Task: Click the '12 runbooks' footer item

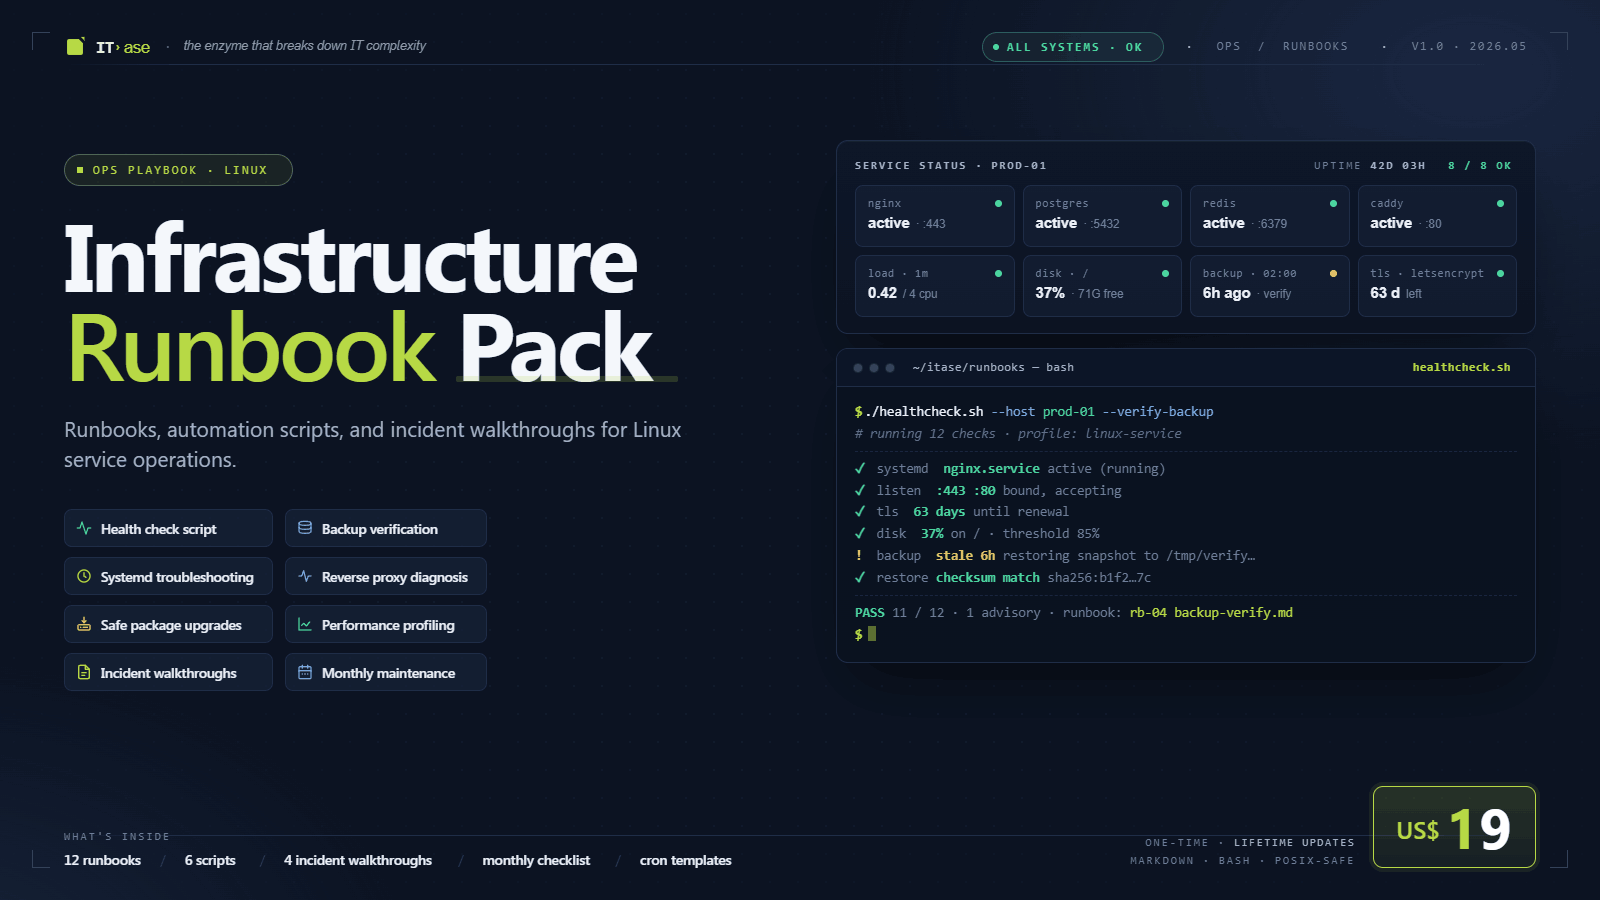Action: click(102, 860)
